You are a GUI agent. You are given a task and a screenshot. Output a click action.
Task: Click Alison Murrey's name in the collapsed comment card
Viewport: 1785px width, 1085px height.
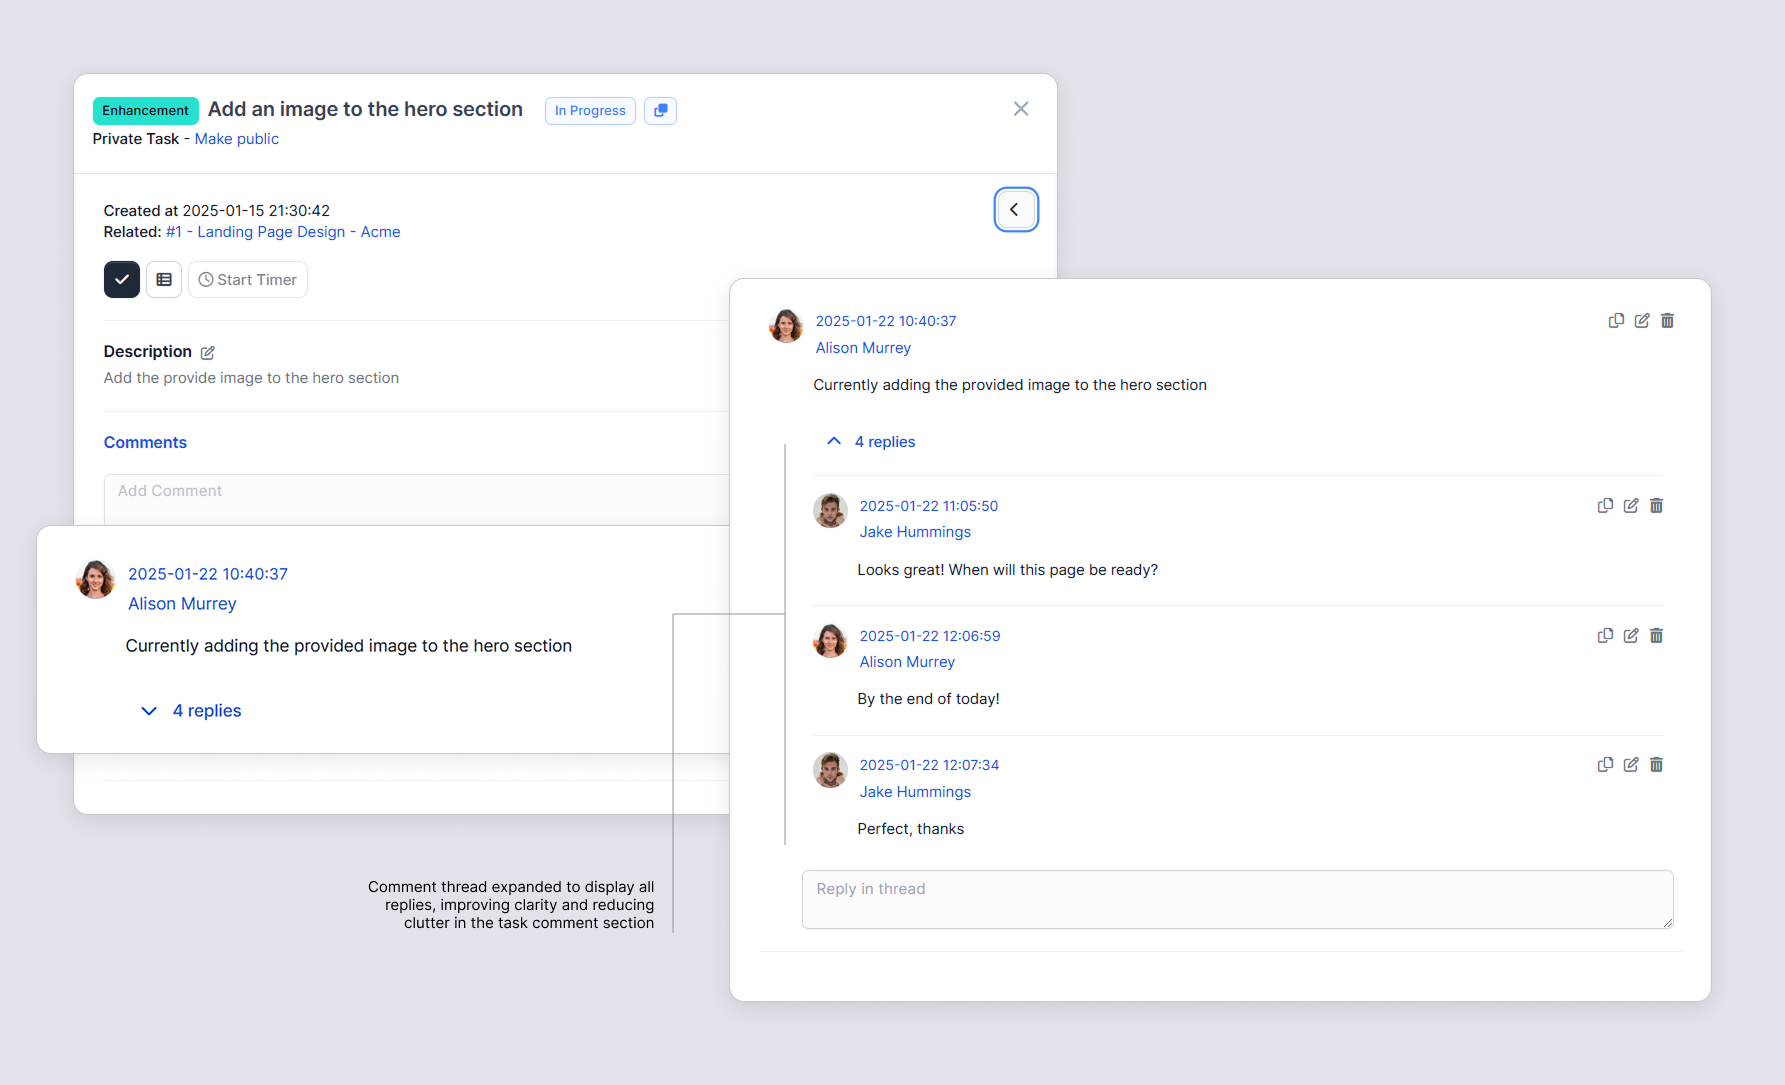[x=182, y=604]
